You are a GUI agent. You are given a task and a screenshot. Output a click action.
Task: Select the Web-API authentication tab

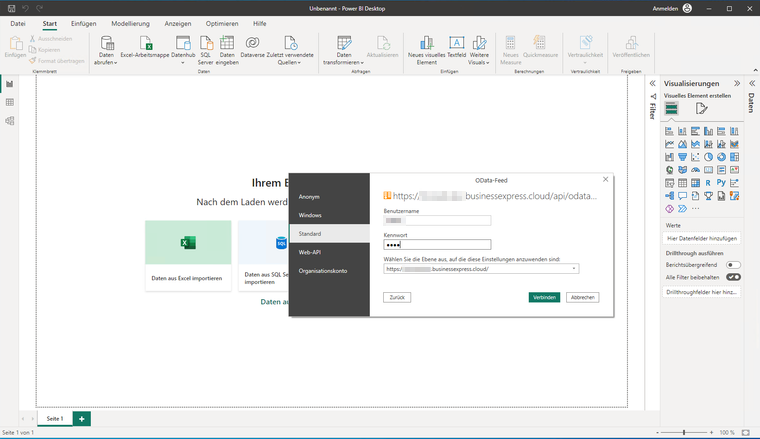[x=310, y=252]
